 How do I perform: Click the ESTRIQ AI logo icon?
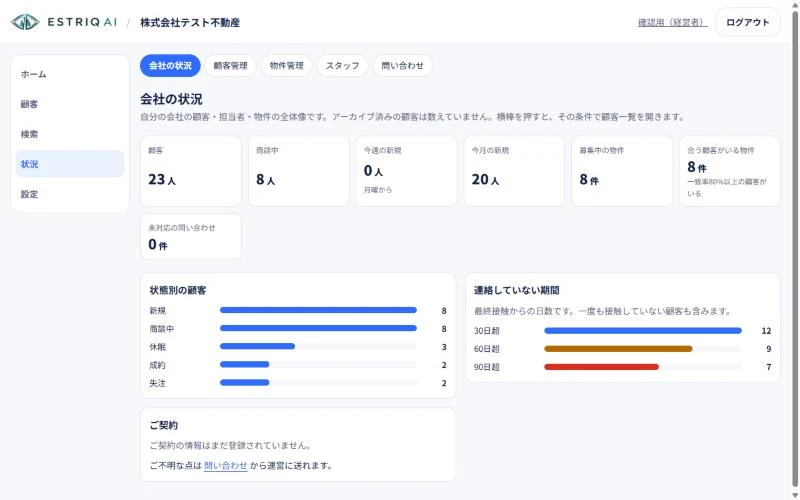tap(25, 22)
